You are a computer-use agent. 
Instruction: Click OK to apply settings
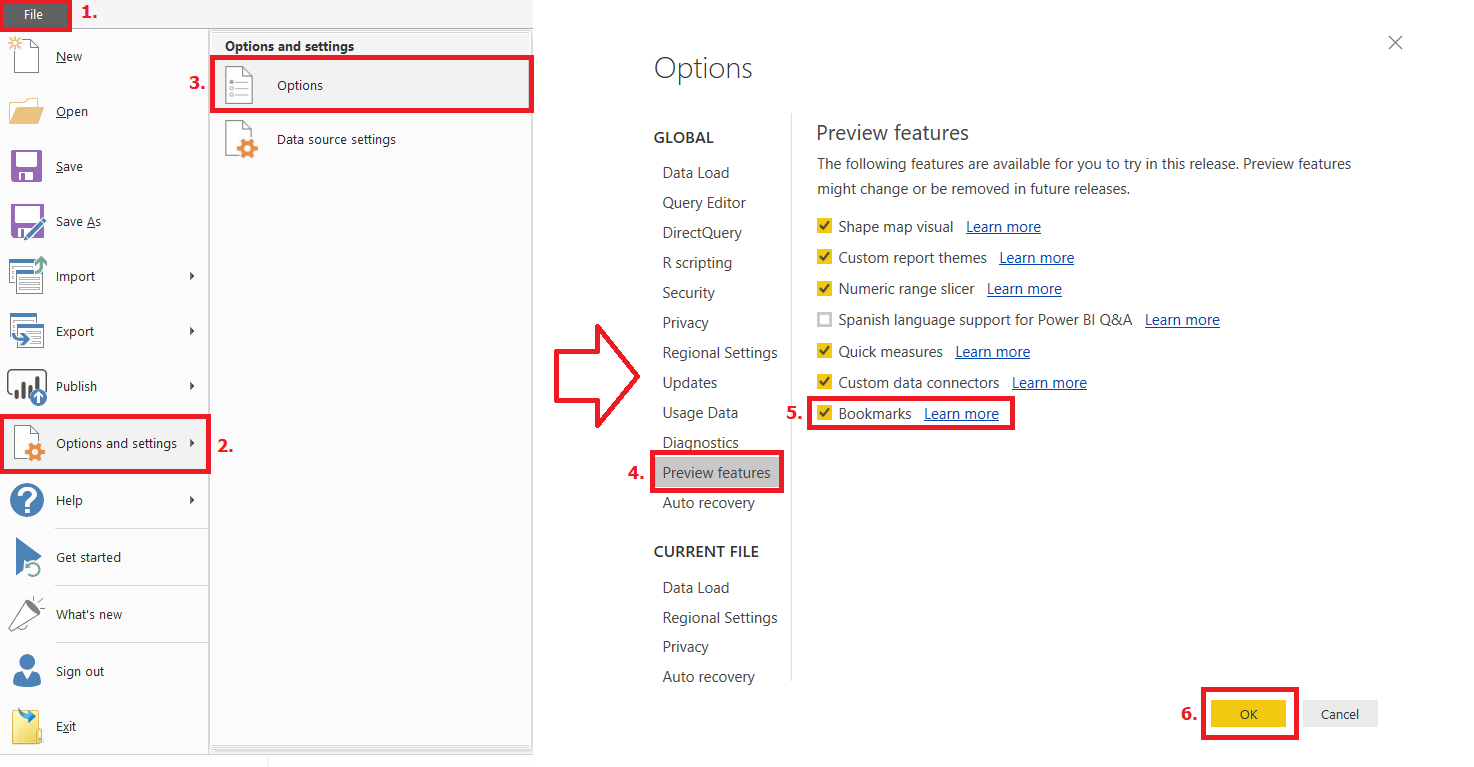click(1248, 713)
